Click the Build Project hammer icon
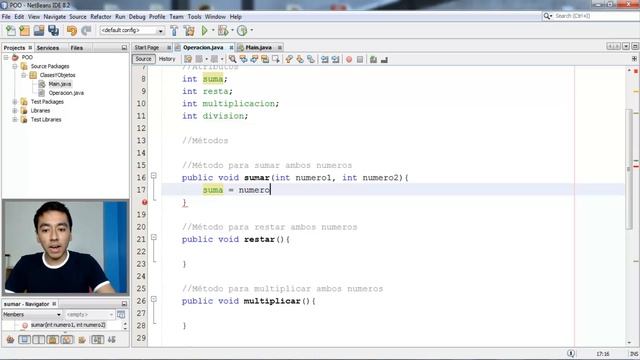 pyautogui.click(x=174, y=31)
